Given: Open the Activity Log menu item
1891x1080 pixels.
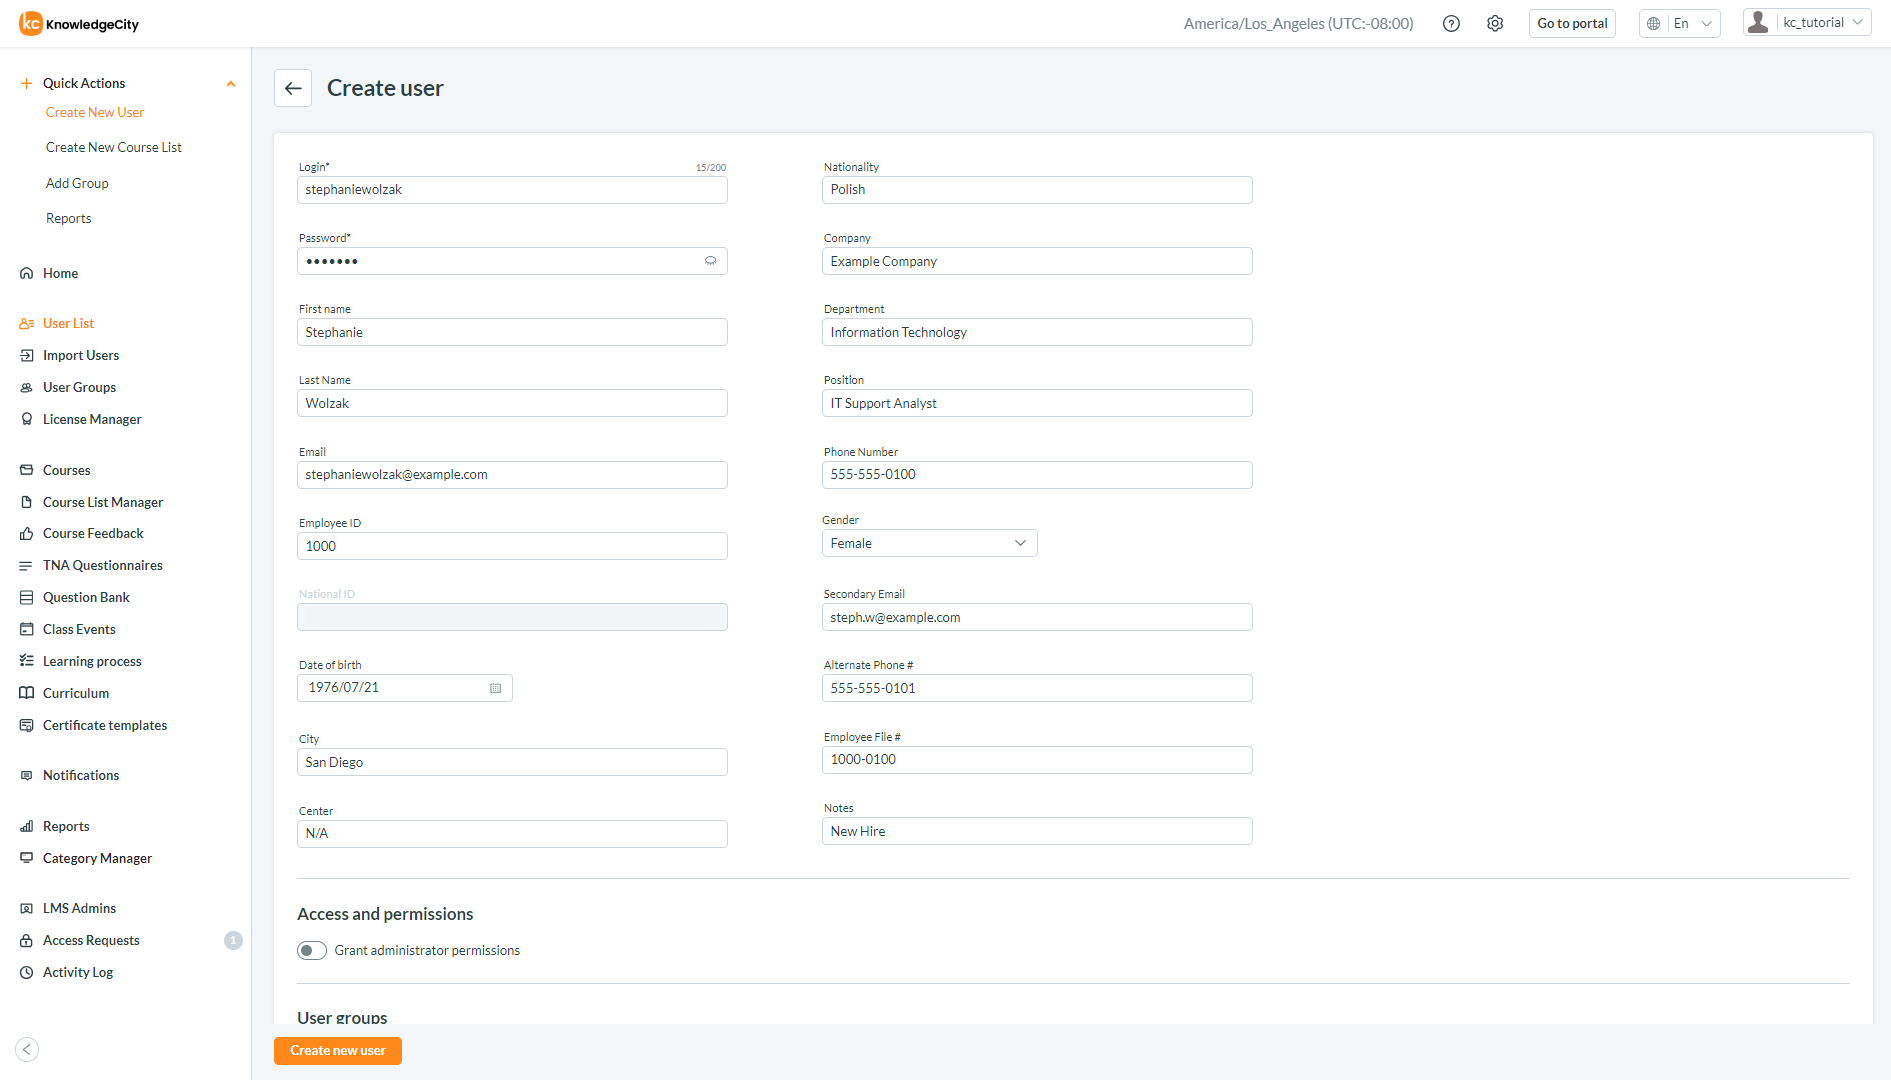Looking at the screenshot, I should 78,972.
